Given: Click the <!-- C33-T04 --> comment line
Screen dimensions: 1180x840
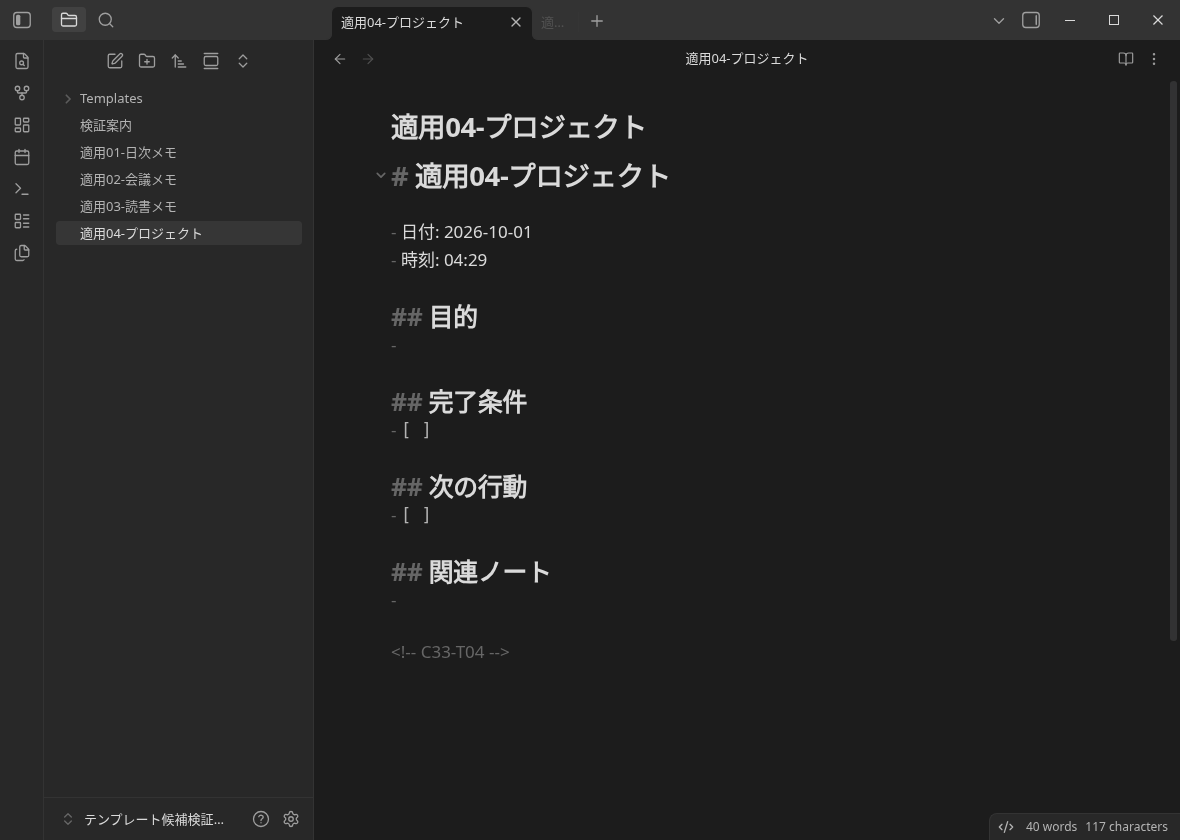Looking at the screenshot, I should (x=450, y=652).
